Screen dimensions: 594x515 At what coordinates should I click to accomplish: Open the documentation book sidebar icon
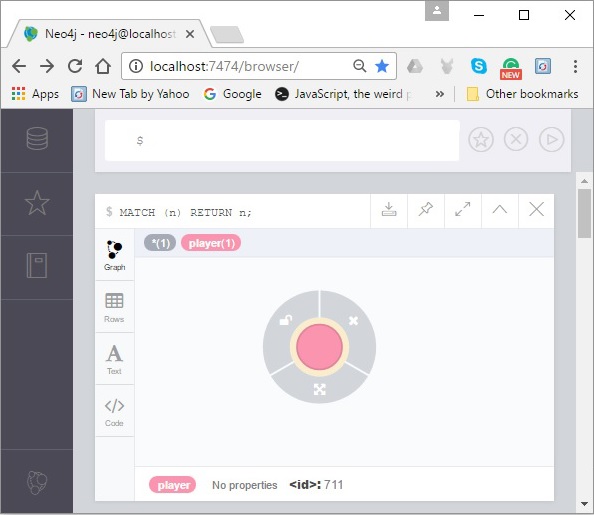pos(37,265)
